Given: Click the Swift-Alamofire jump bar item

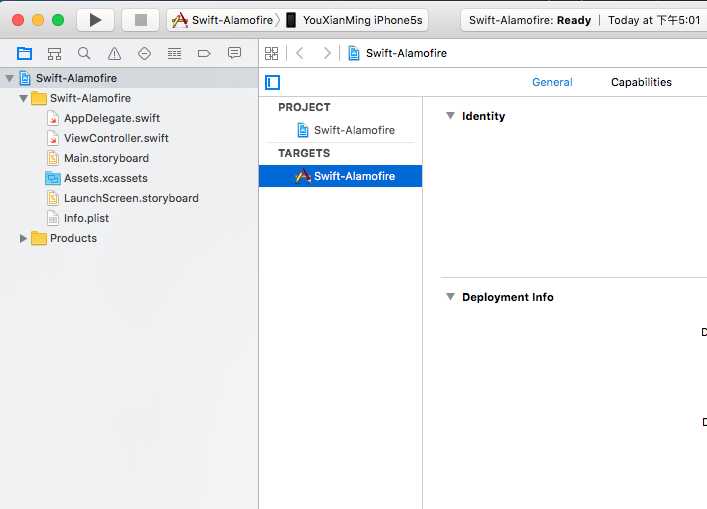Looking at the screenshot, I should click(x=398, y=53).
